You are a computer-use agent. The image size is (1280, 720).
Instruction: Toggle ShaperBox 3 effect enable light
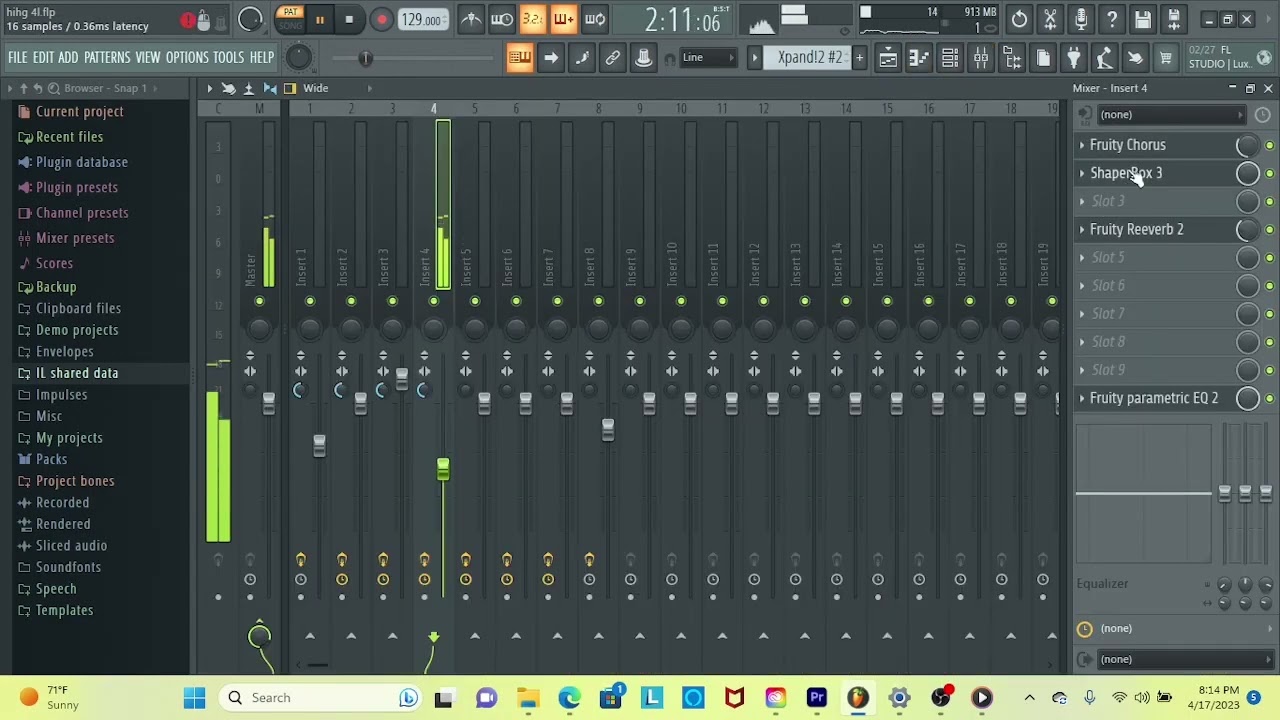coord(1269,174)
